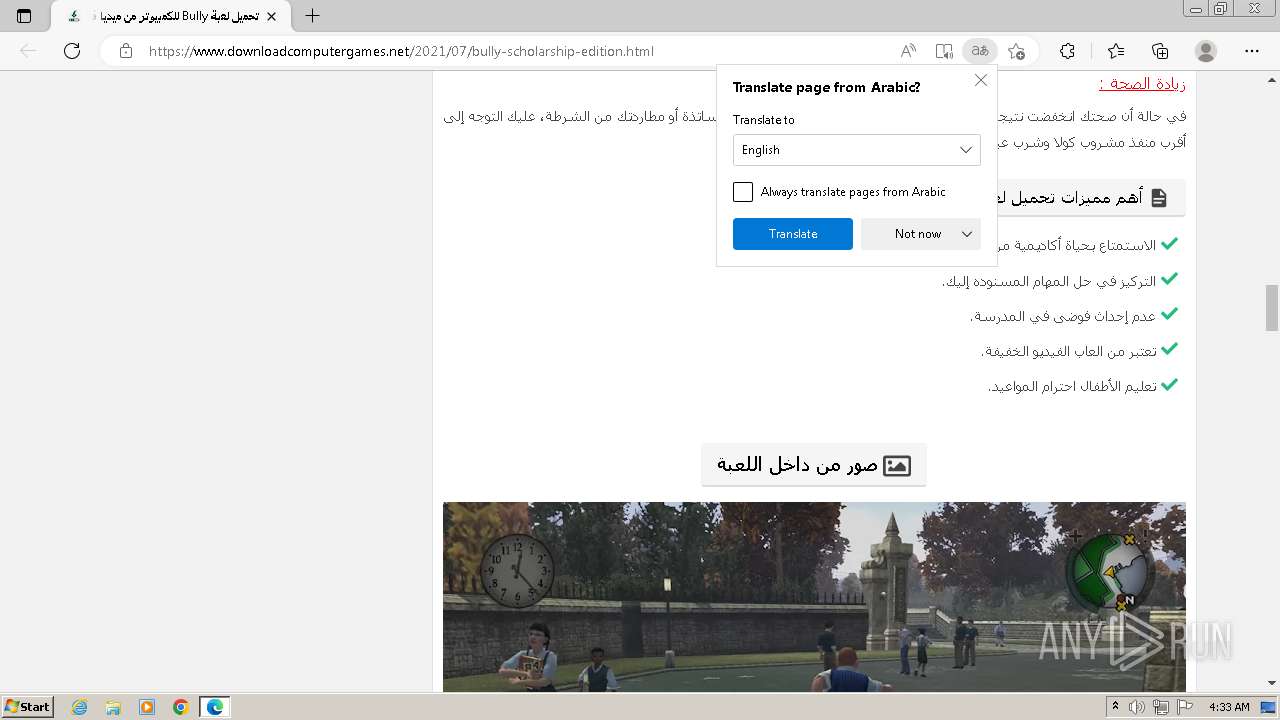Click the document icon beside features heading
This screenshot has height=720, width=1280.
[1159, 198]
